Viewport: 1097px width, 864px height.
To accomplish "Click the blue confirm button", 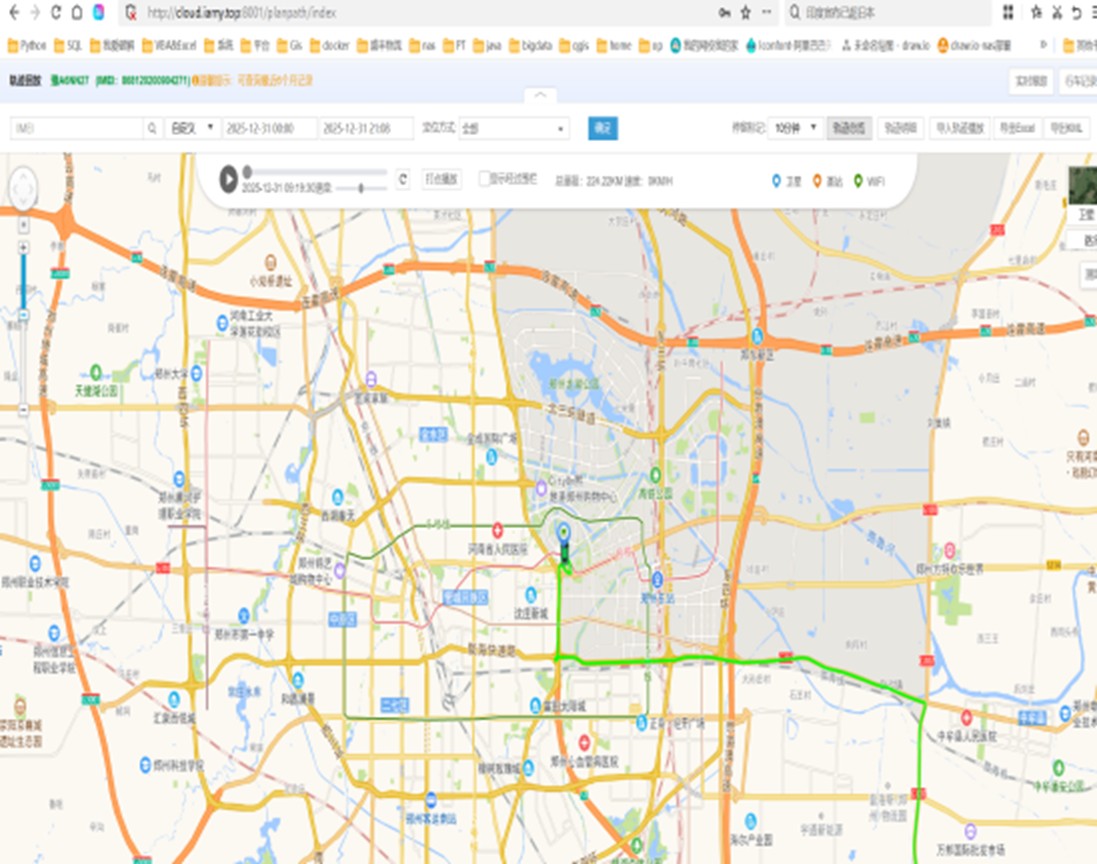I will [602, 128].
